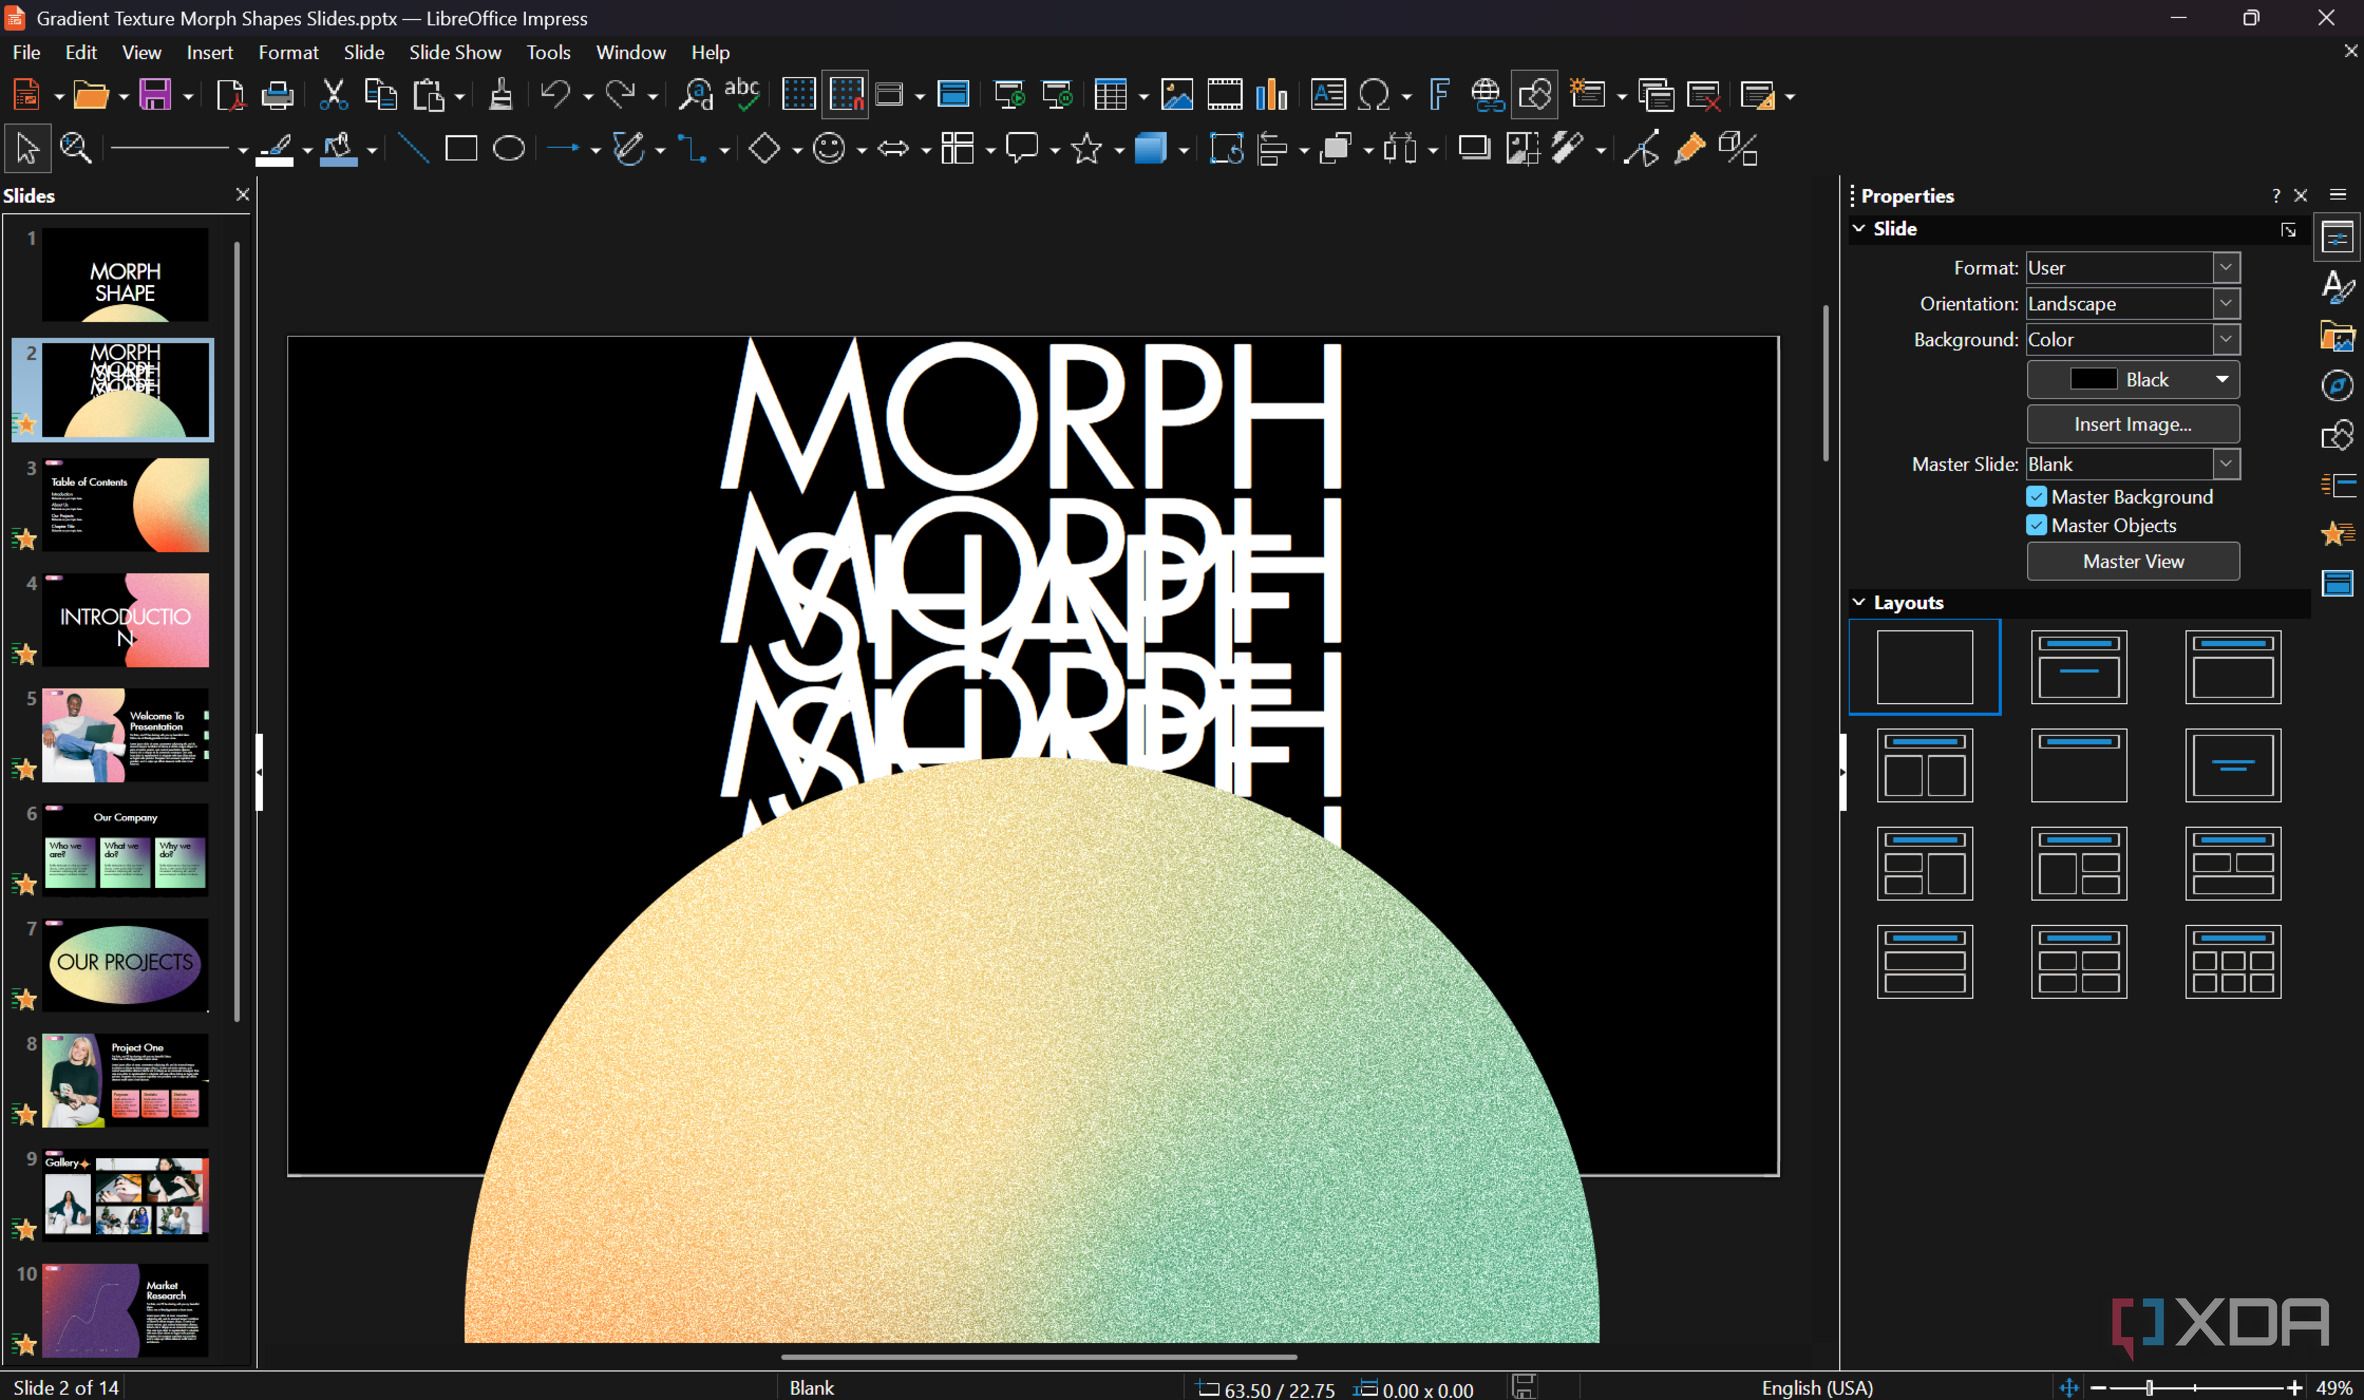Click the Cut scissors icon
2364x1400 pixels.
[x=333, y=95]
